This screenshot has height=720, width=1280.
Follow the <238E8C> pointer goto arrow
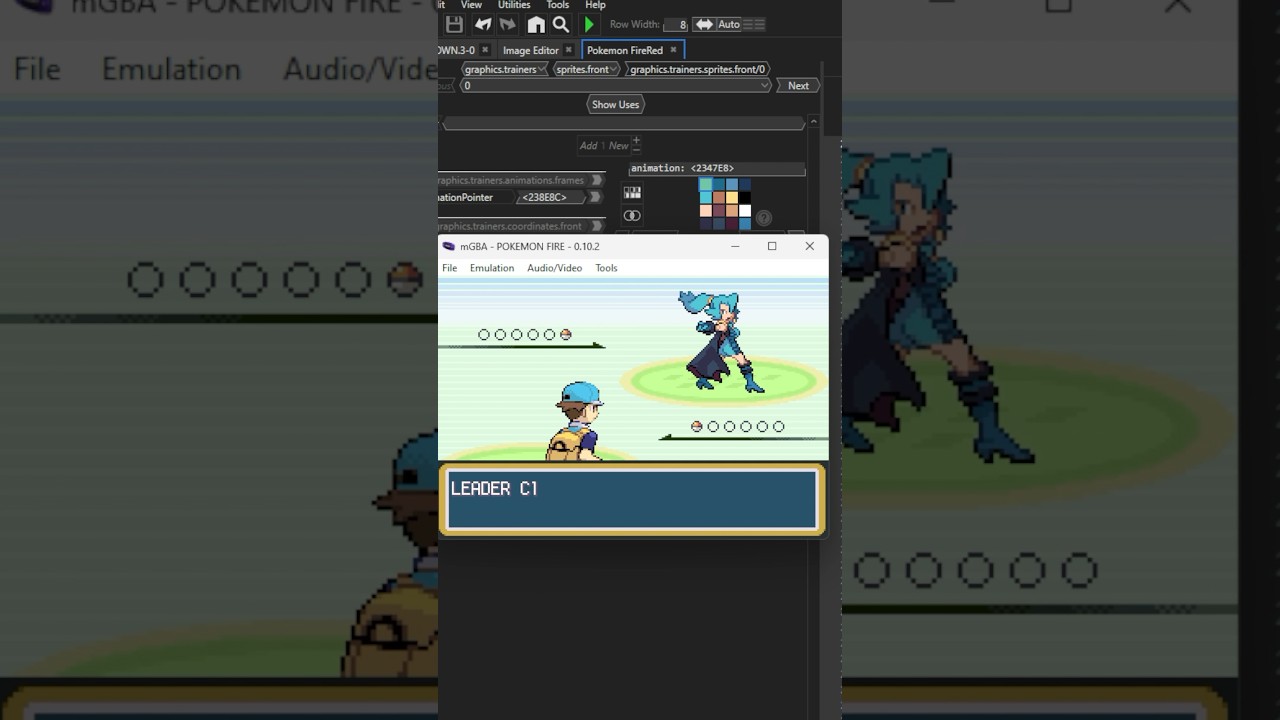597,198
